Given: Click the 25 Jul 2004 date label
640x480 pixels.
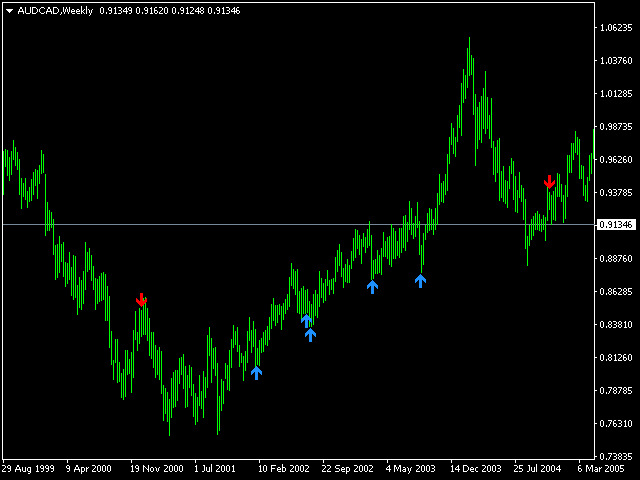Looking at the screenshot, I should click(x=537, y=469).
